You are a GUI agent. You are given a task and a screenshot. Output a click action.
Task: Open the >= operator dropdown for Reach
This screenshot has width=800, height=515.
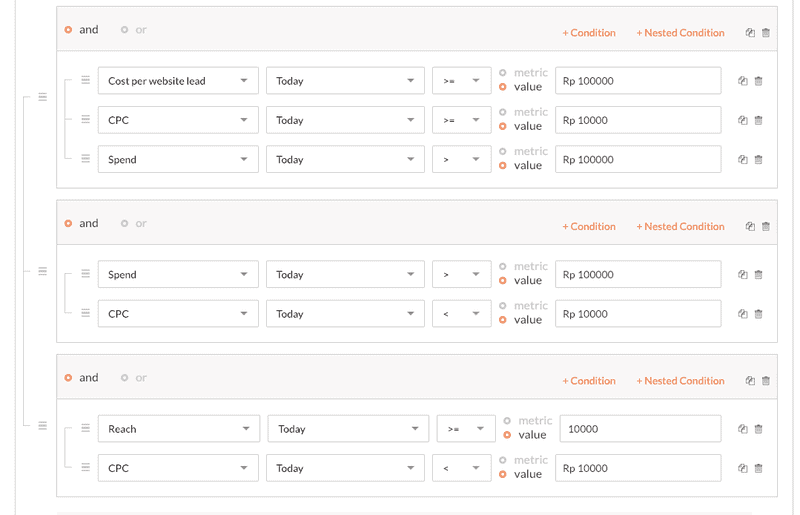tap(466, 429)
